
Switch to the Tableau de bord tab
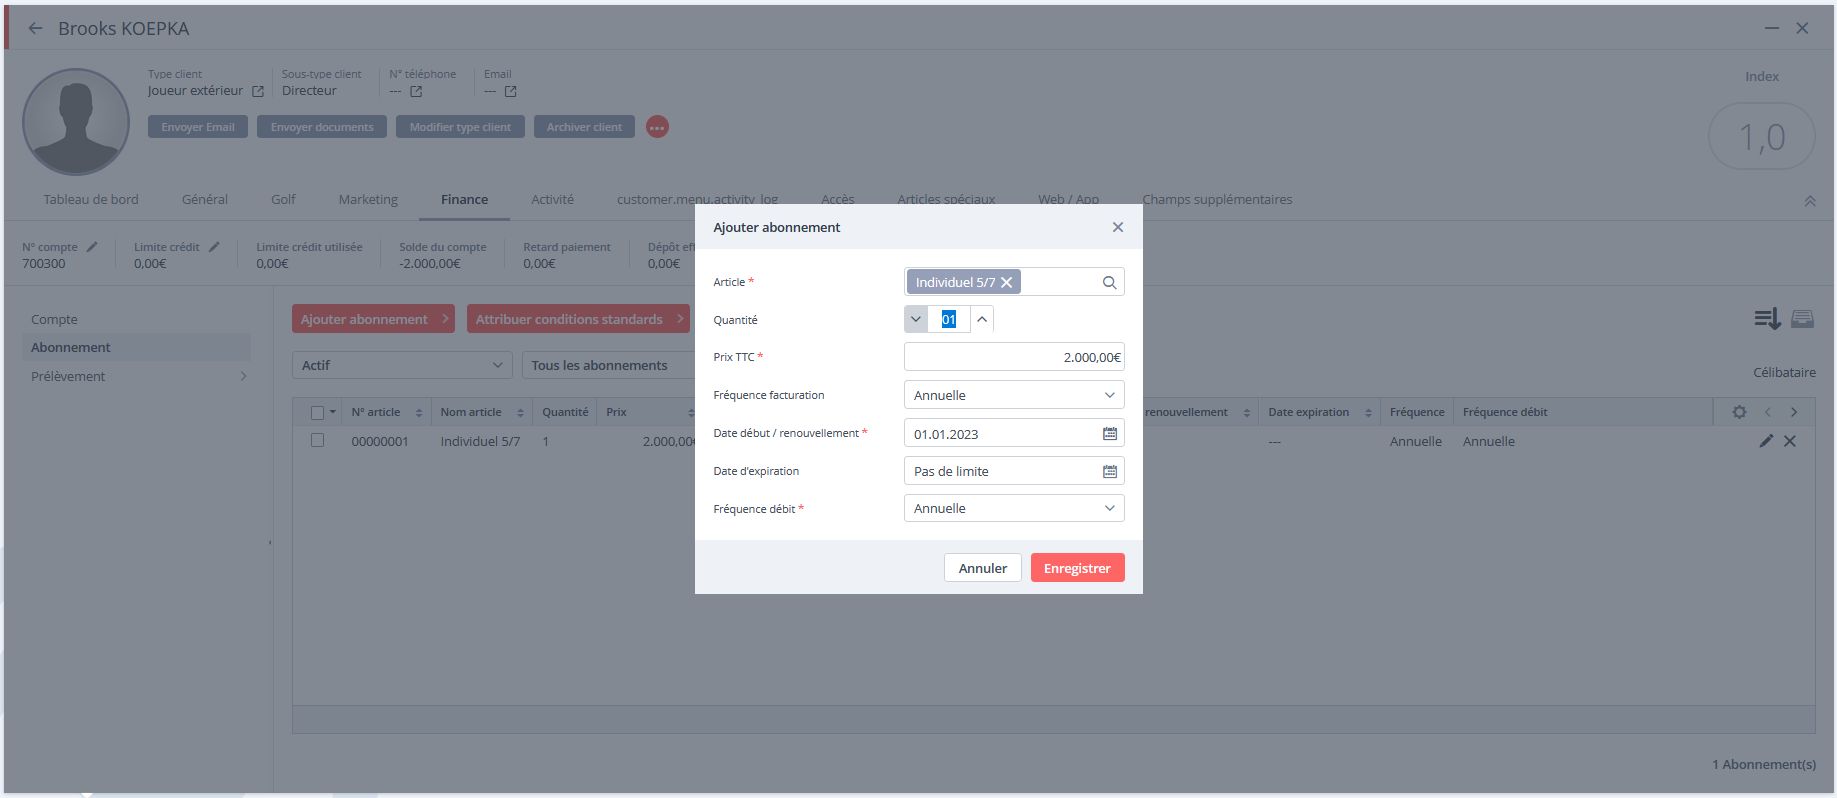(x=91, y=199)
